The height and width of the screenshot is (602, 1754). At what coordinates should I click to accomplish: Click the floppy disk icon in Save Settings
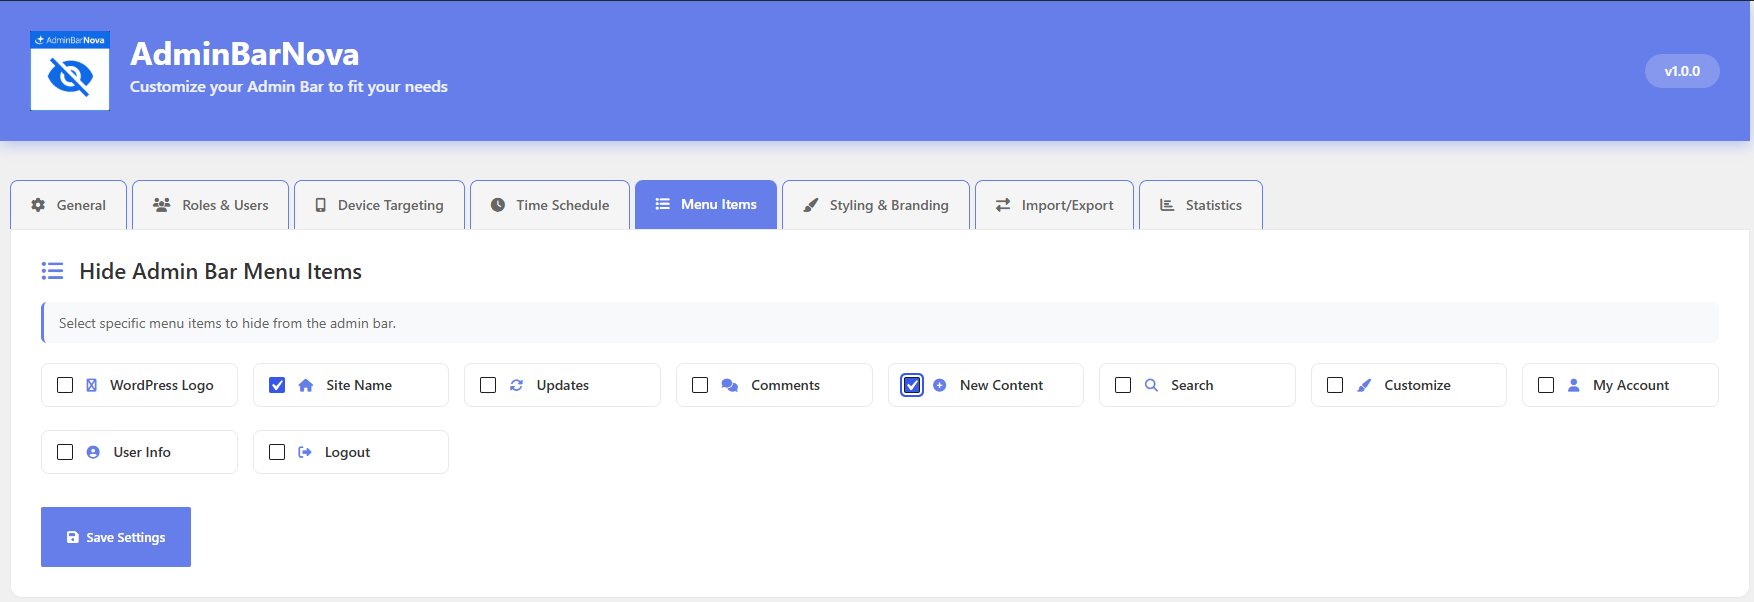pyautogui.click(x=73, y=537)
